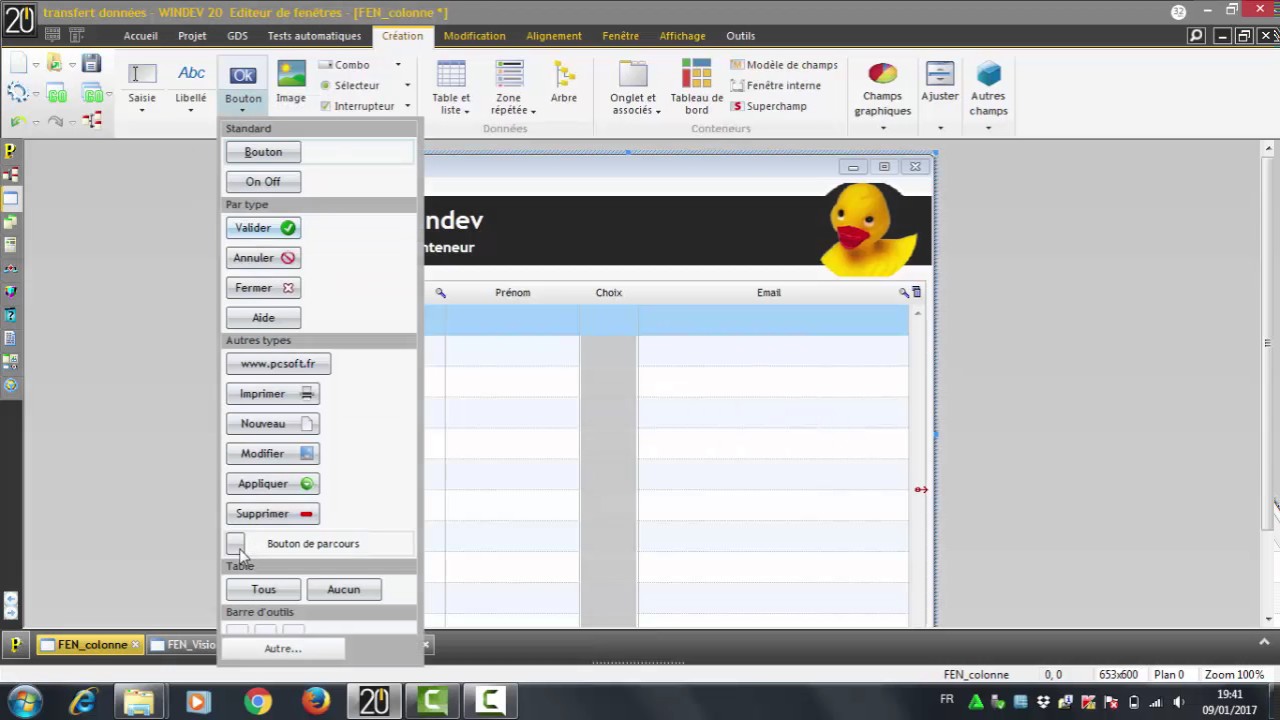Click the Email column header

[769, 293]
